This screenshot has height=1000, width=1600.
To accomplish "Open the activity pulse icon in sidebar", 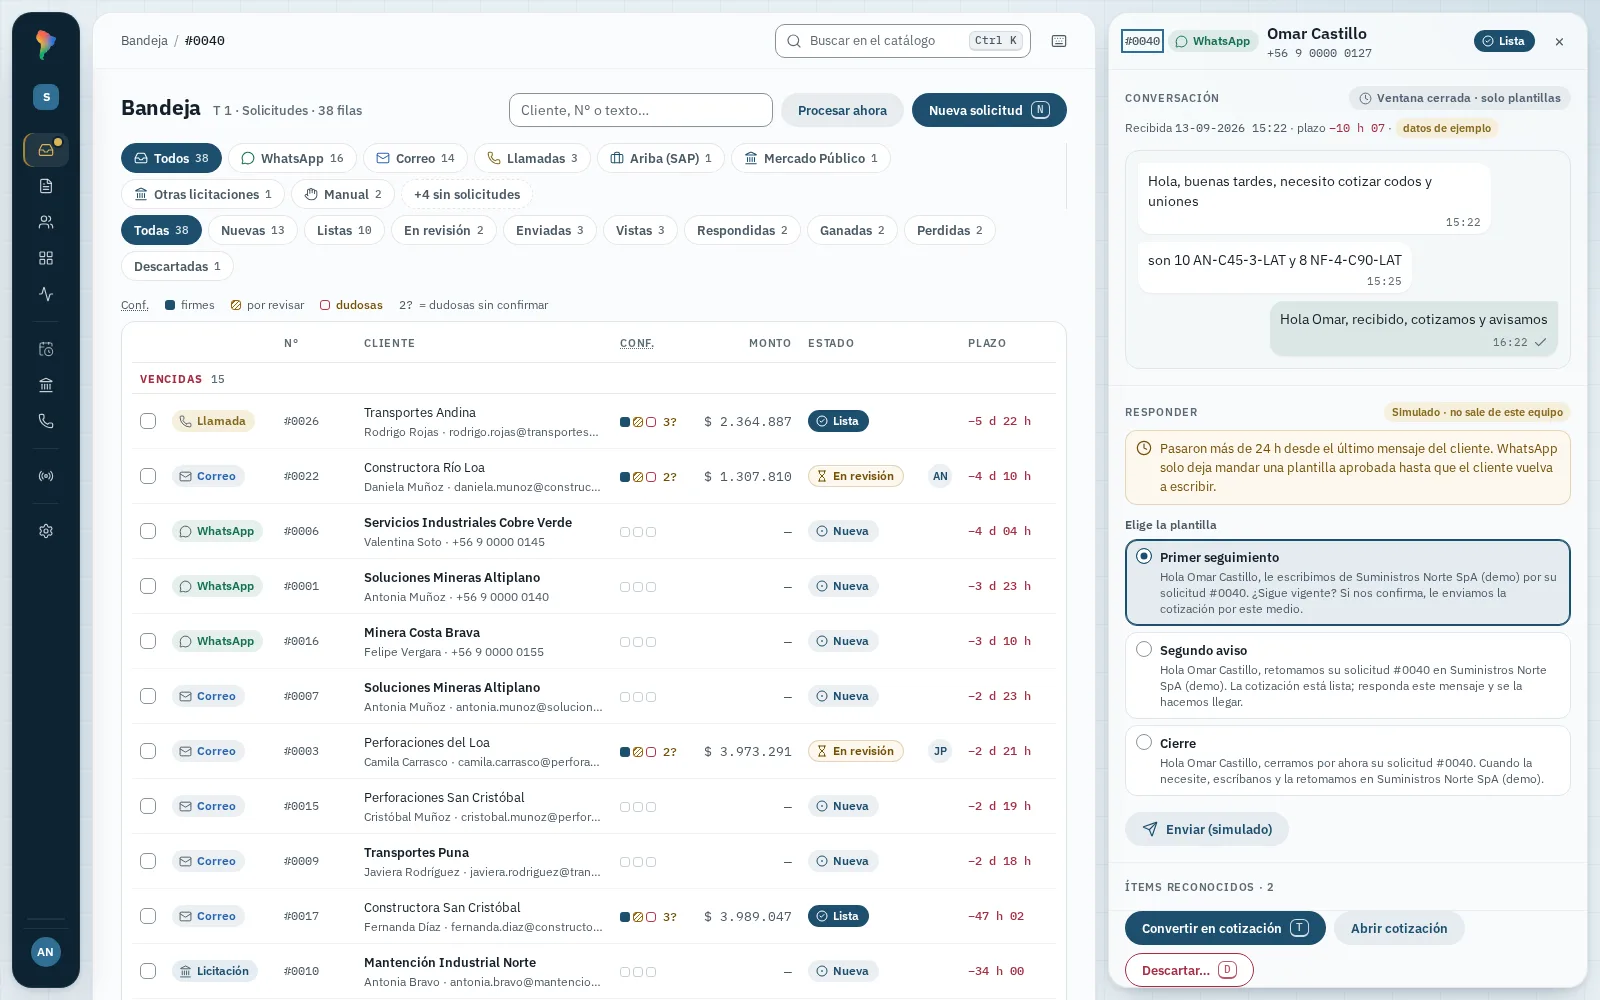I will click(x=46, y=294).
